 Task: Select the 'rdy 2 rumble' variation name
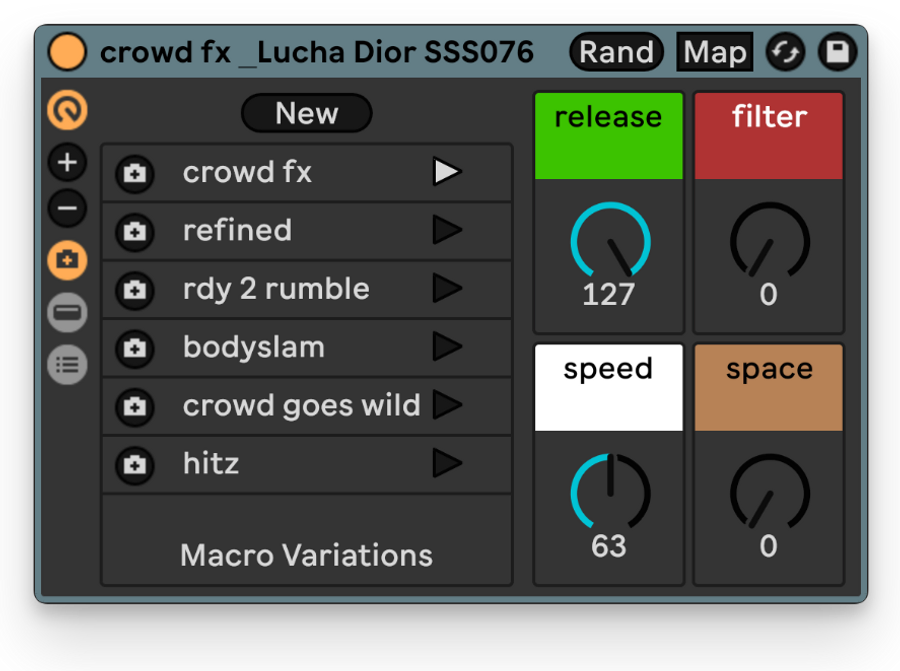click(x=276, y=288)
